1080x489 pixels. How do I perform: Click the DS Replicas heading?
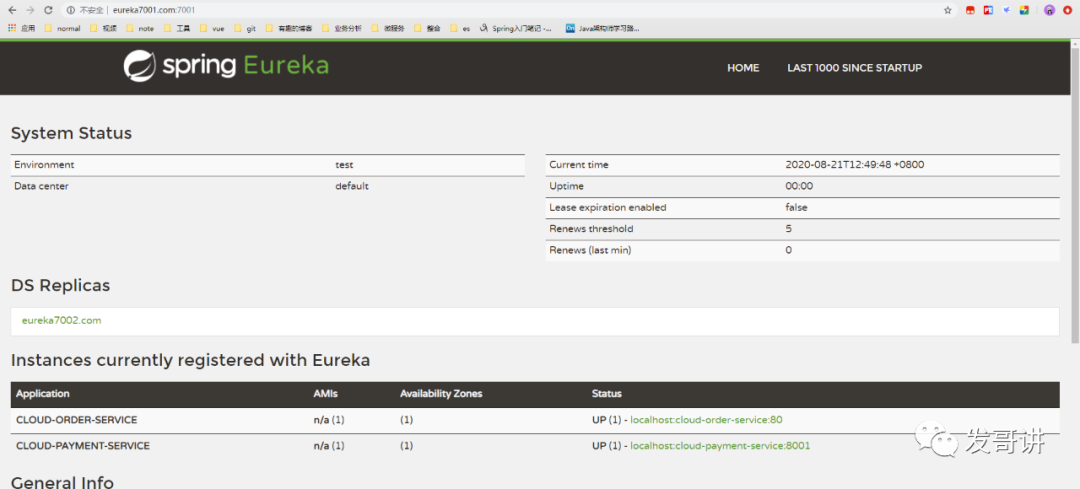pos(61,285)
